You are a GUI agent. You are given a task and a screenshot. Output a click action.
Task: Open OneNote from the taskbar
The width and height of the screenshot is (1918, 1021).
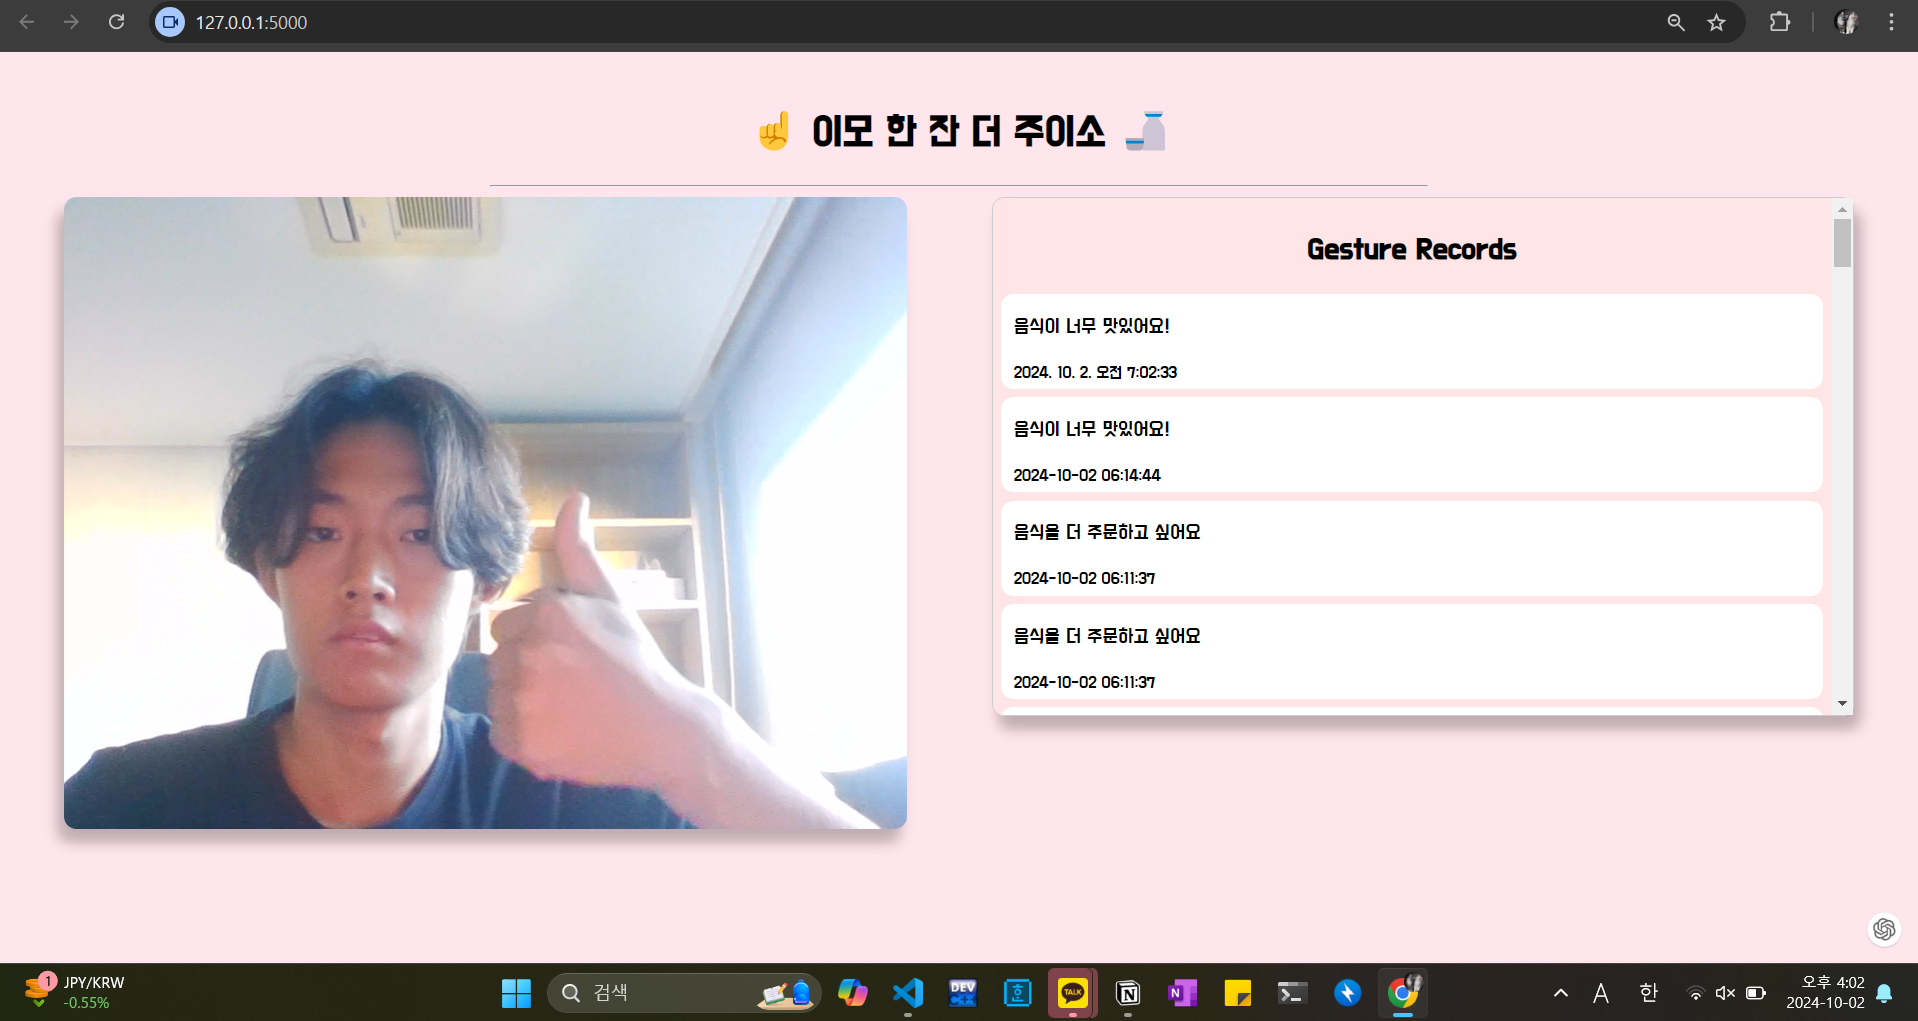[x=1183, y=993]
